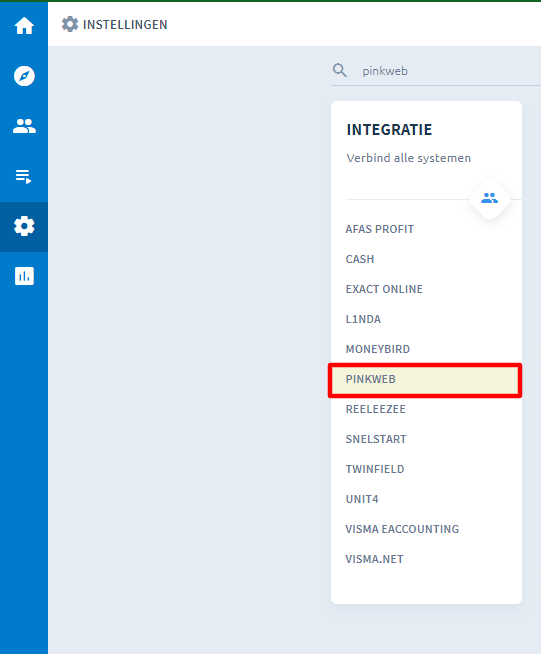Open the Reeleezee integration
The image size is (541, 654).
[x=375, y=409]
